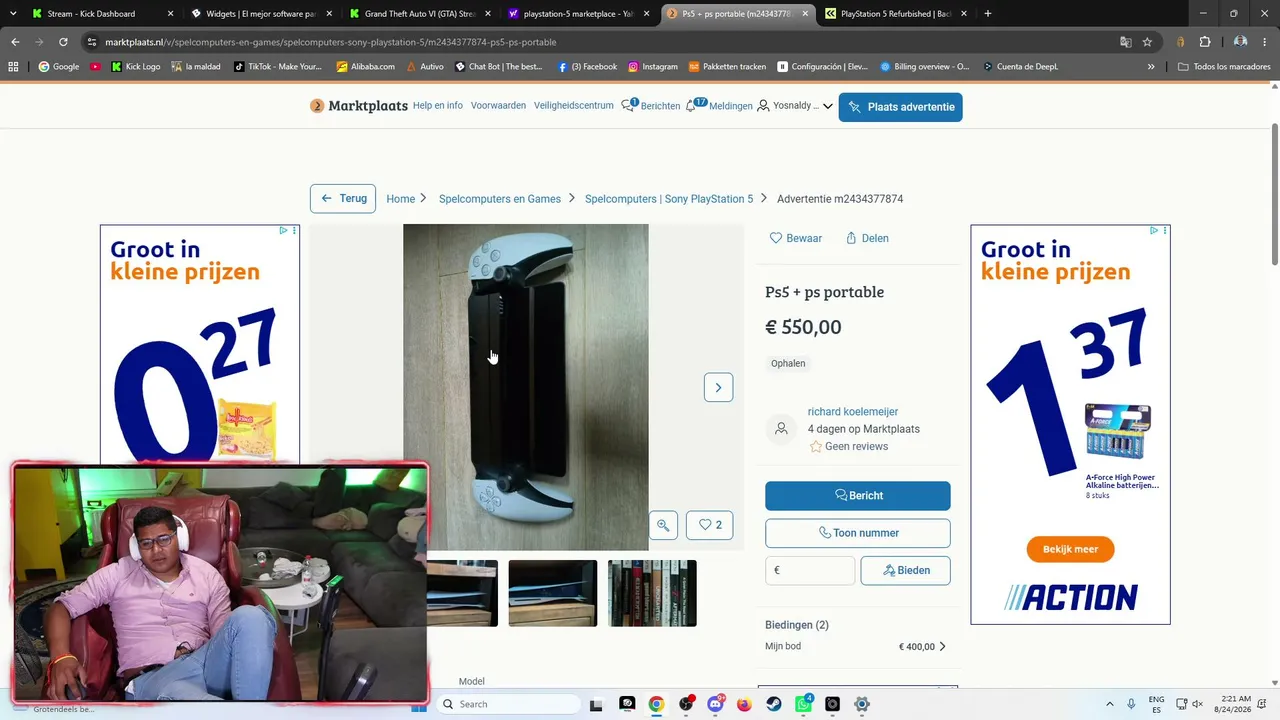The height and width of the screenshot is (720, 1280).
Task: Open the Help en info link
Action: click(438, 106)
